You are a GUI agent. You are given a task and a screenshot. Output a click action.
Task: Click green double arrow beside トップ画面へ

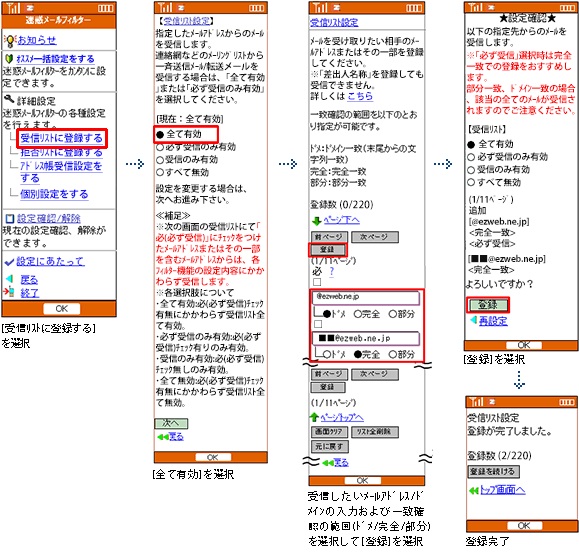tap(473, 491)
